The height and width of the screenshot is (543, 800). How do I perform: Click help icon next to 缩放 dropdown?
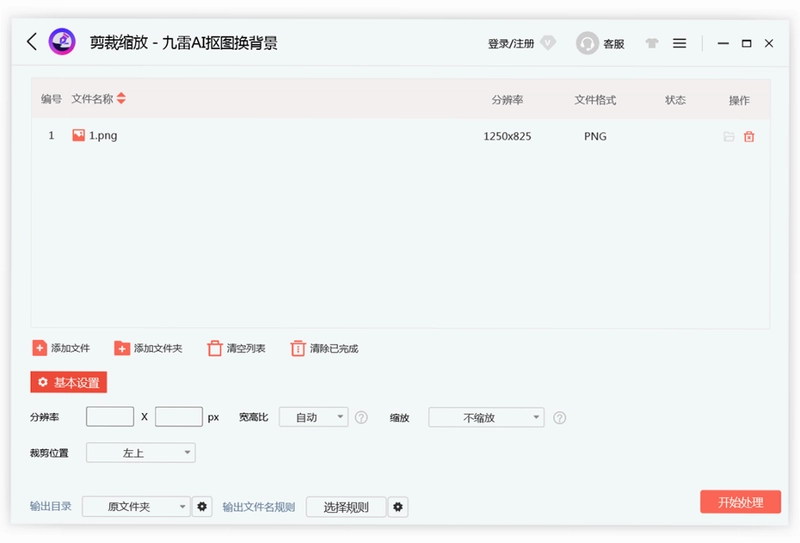point(560,418)
